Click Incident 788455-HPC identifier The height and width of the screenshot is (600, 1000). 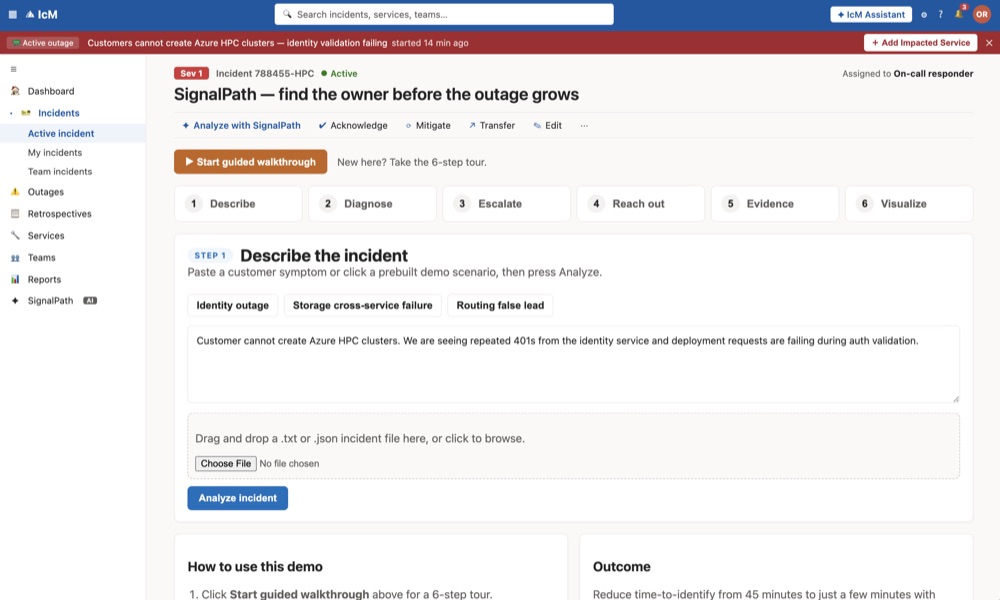click(x=265, y=73)
